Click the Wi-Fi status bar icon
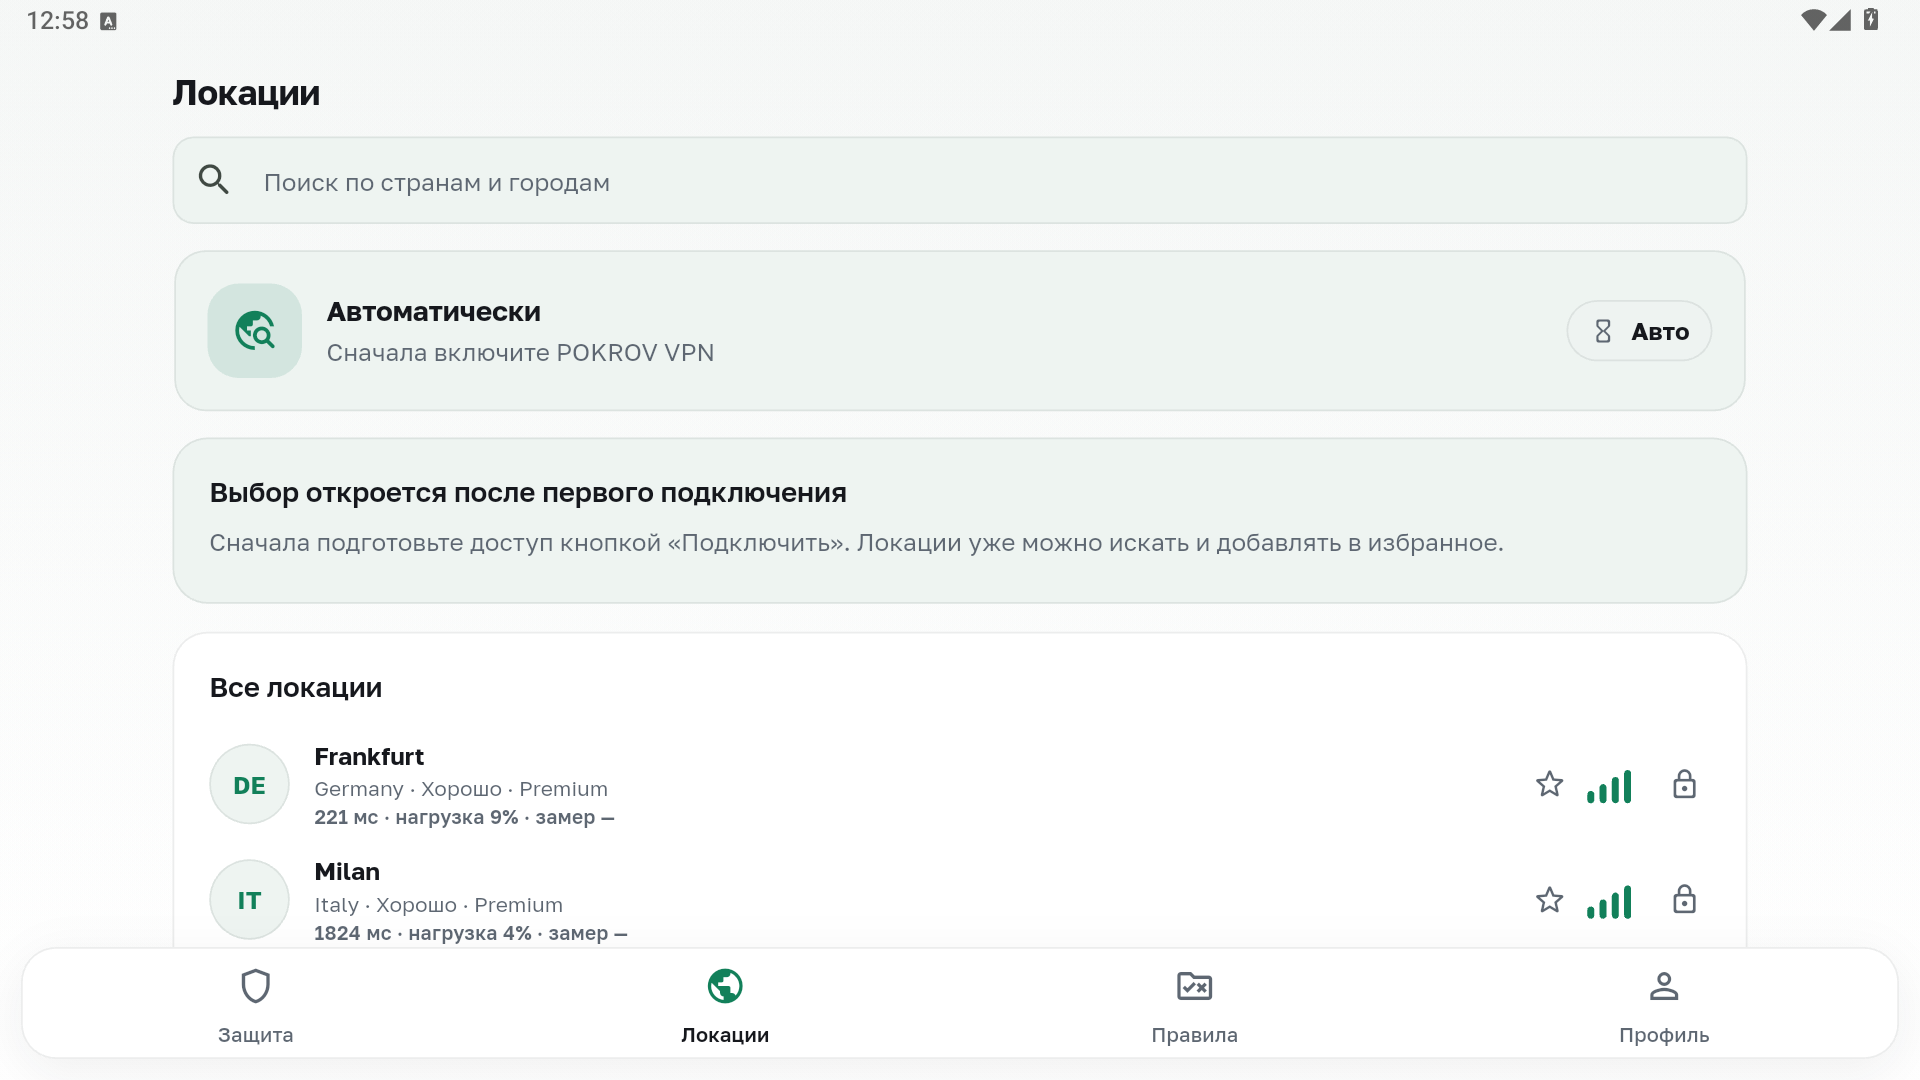 point(1813,20)
